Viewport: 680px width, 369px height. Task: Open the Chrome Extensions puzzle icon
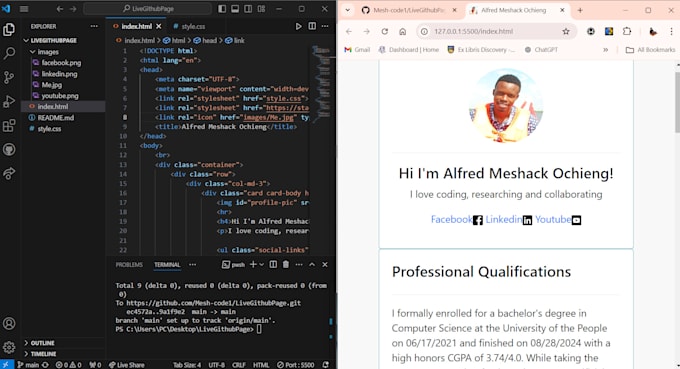(627, 31)
